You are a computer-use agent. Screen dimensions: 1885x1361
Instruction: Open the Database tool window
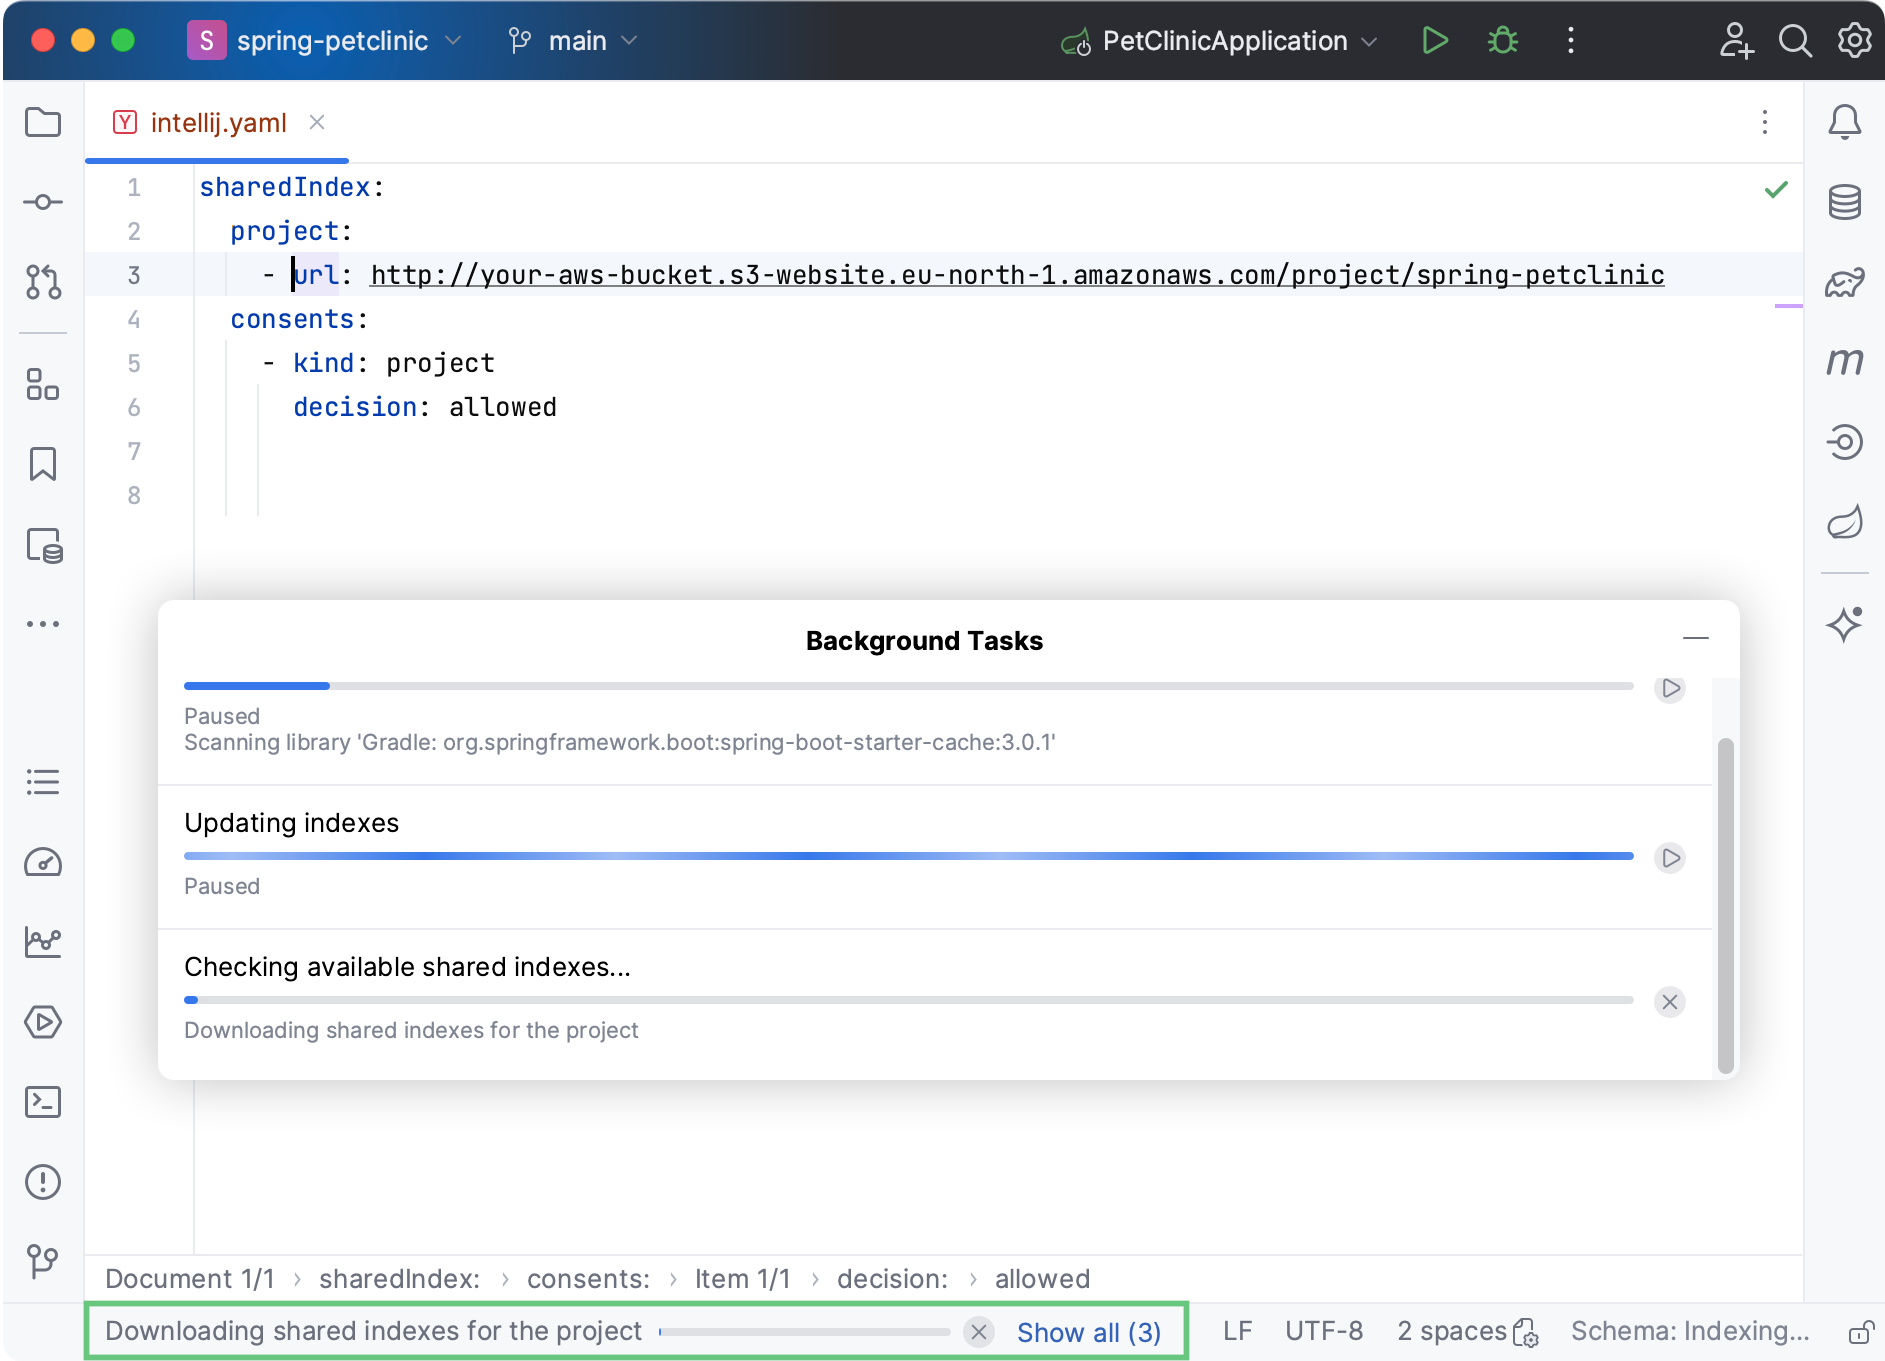click(1844, 203)
